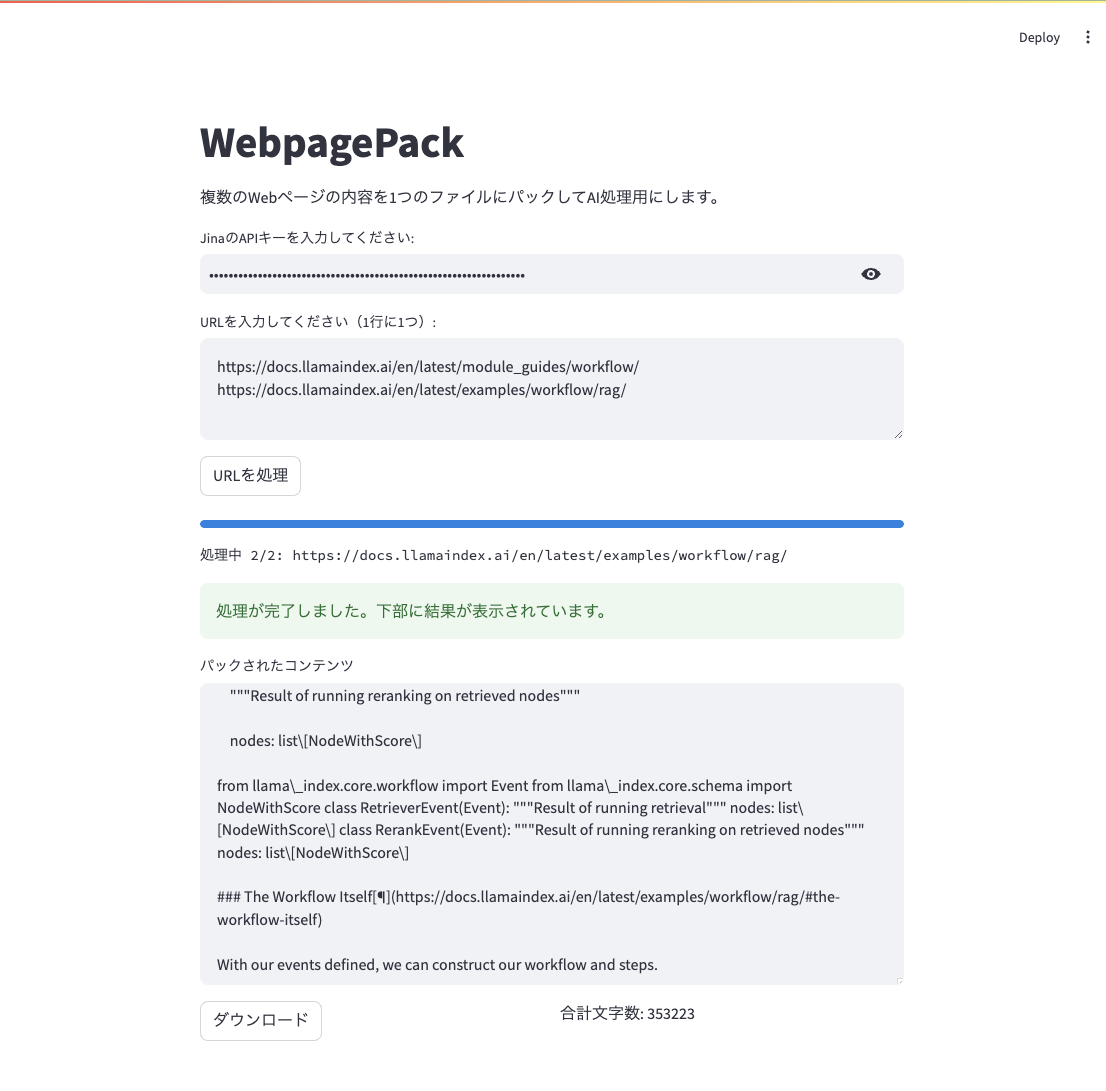The image size is (1106, 1091).
Task: Grab the packed content resize handle
Action: coord(899,980)
